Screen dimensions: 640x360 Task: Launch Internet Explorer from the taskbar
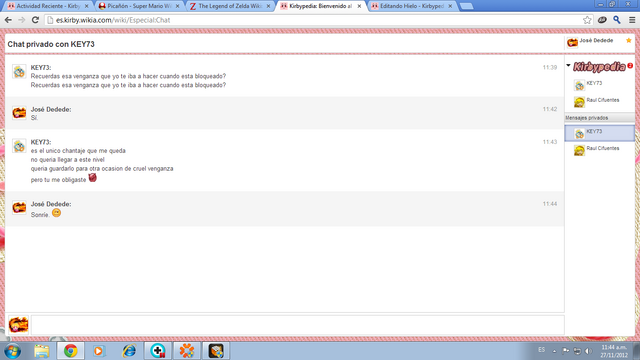[x=129, y=351]
